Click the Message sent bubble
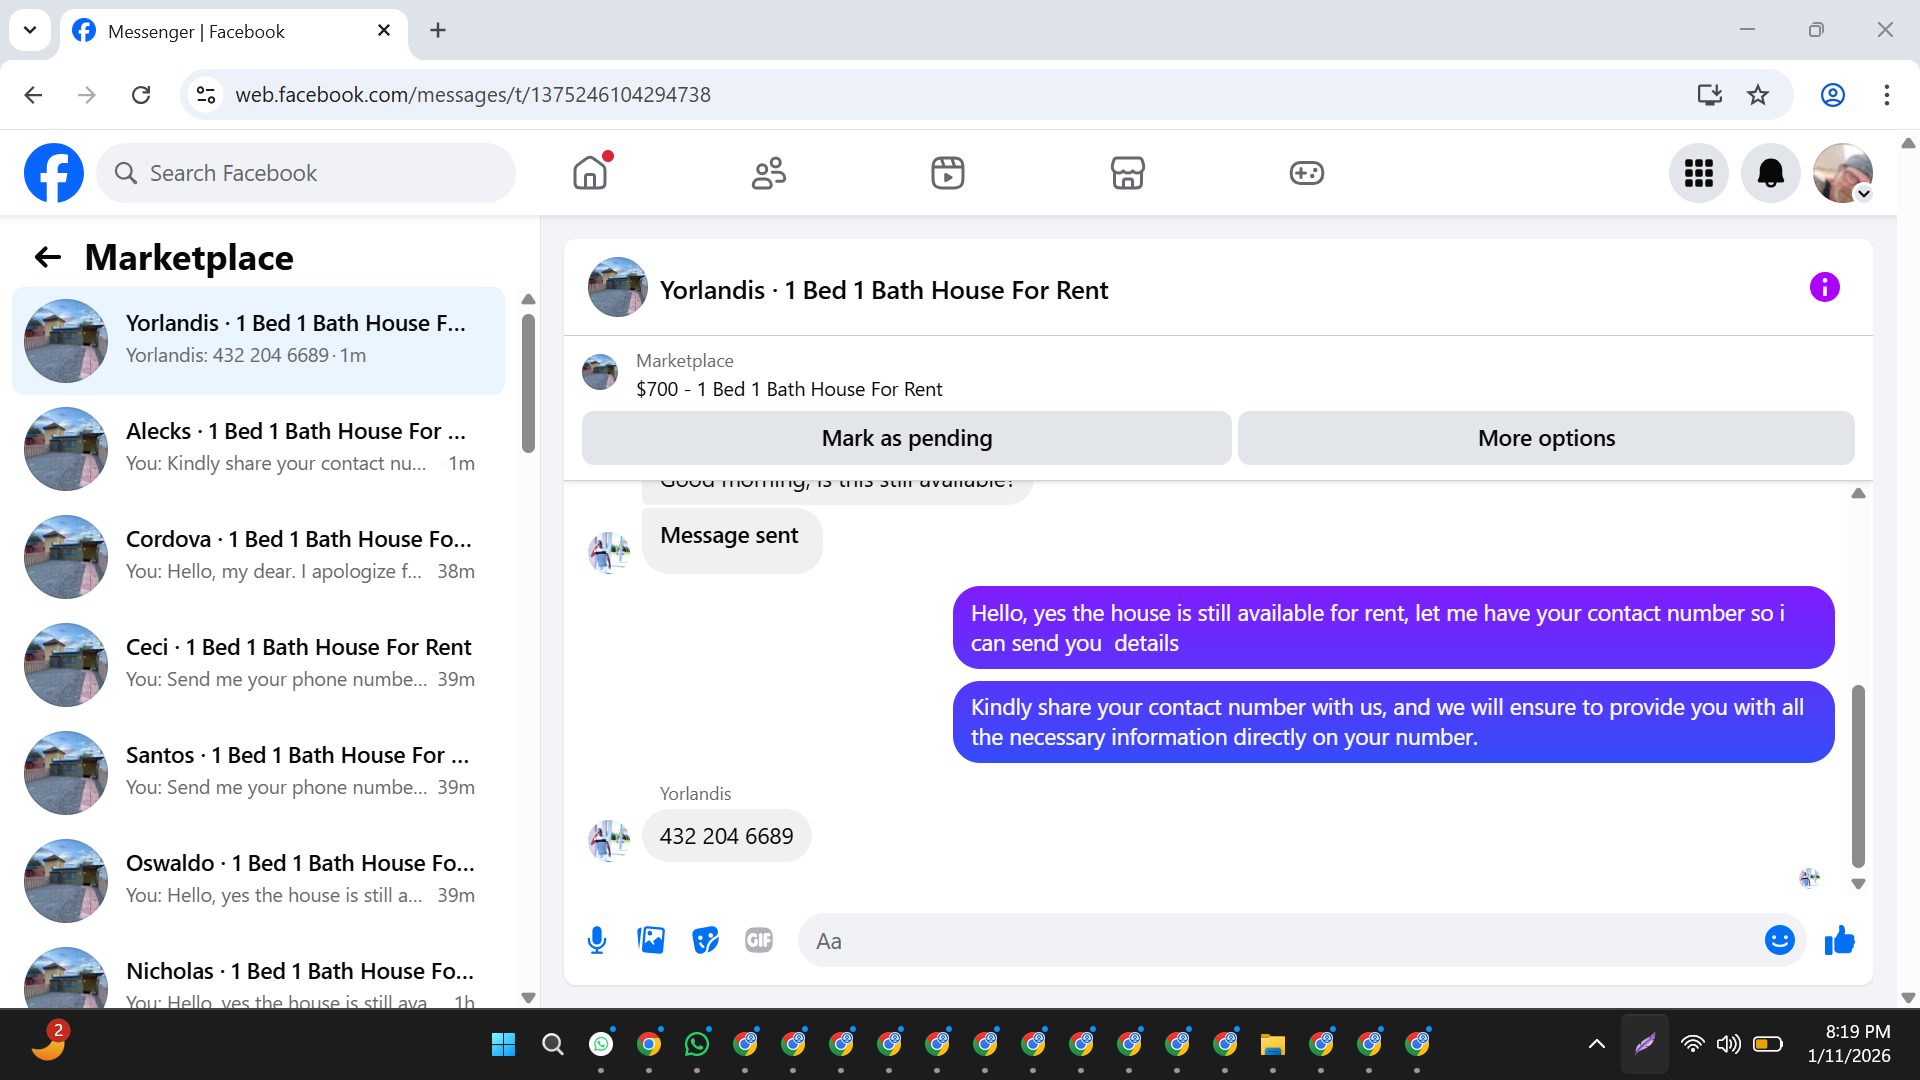The width and height of the screenshot is (1920, 1080). click(731, 540)
